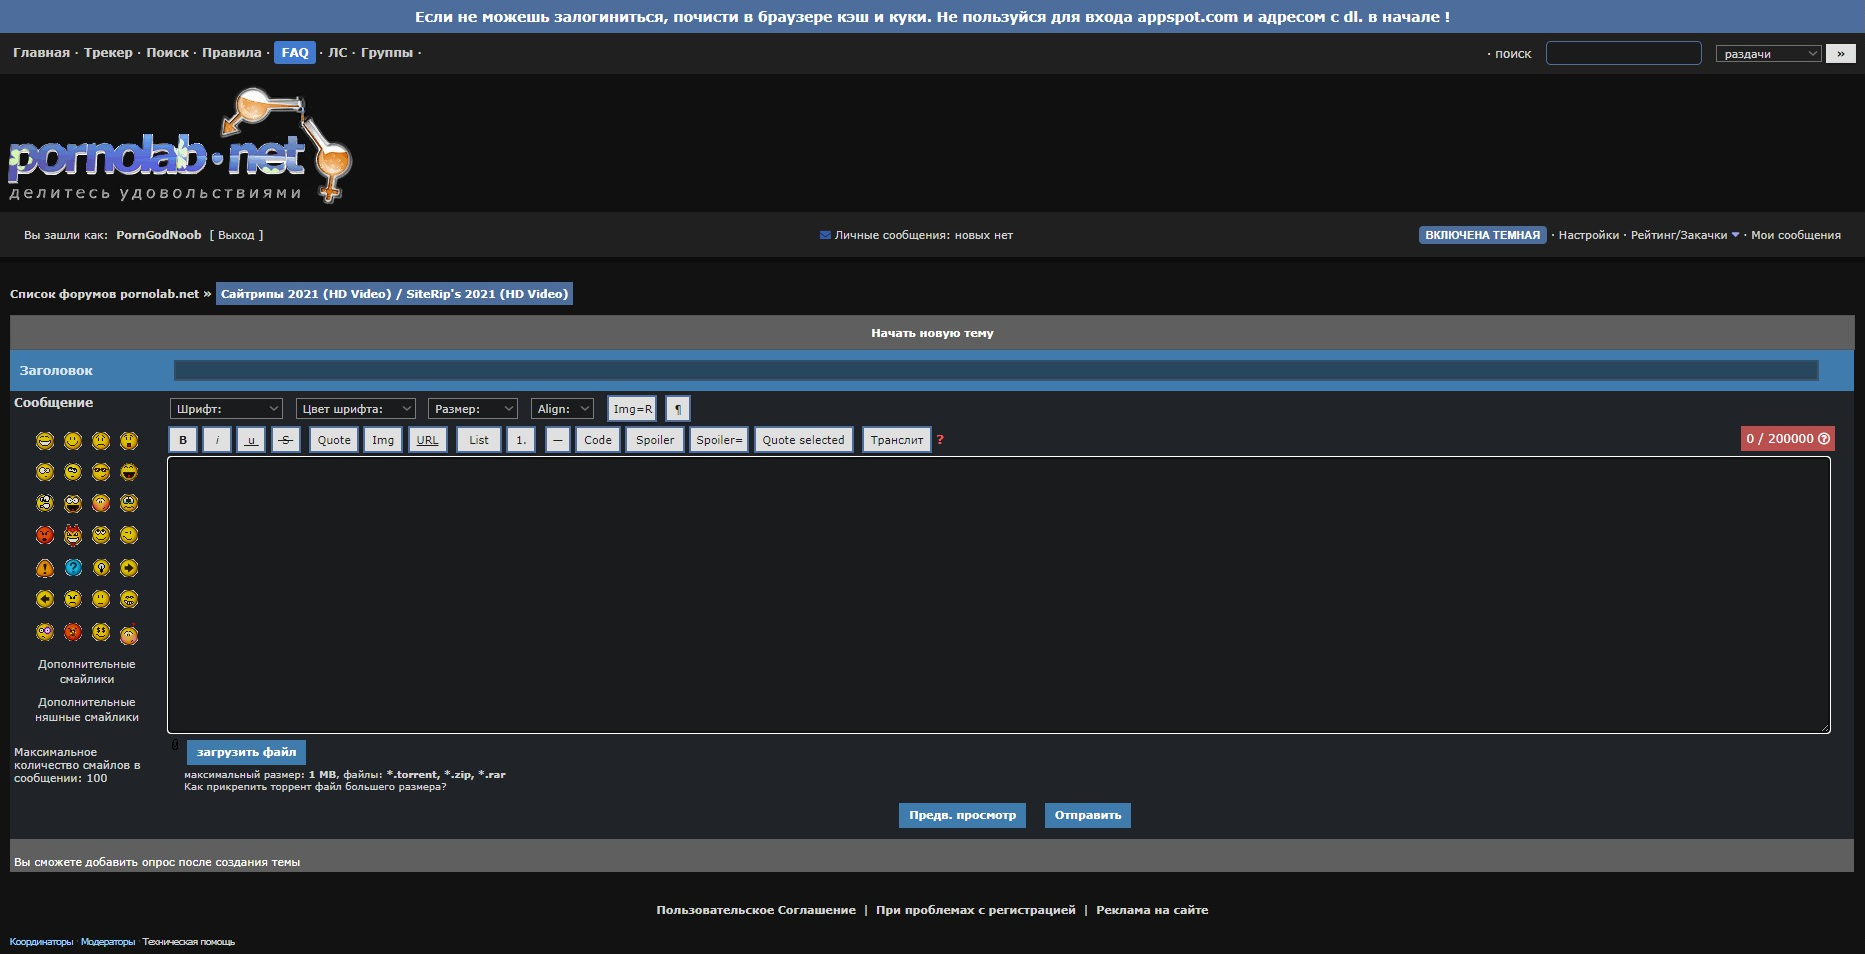Toggle the ВКЛЮЧЕНА ТЕМНАЯ dark theme switch
Viewport: 1865px width, 954px height.
coord(1482,235)
